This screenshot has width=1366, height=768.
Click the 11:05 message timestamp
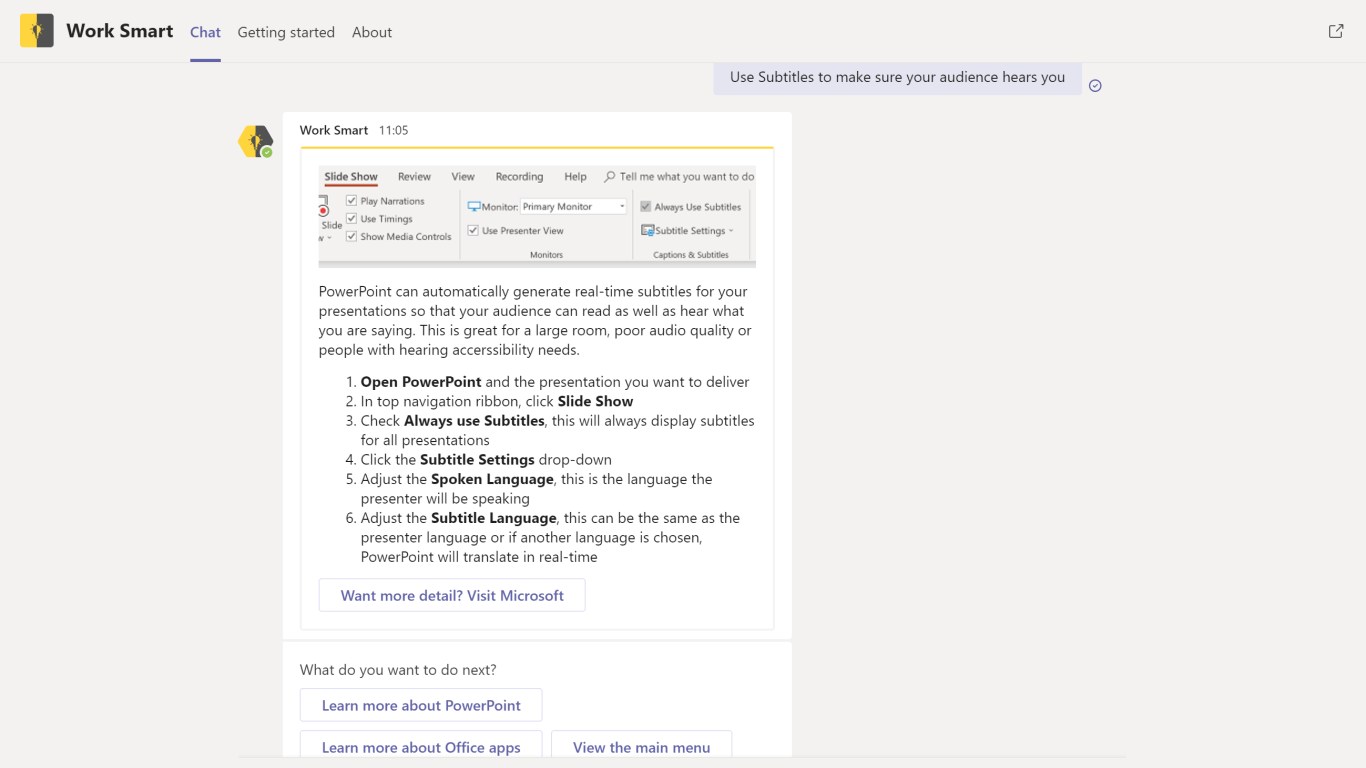click(x=394, y=130)
